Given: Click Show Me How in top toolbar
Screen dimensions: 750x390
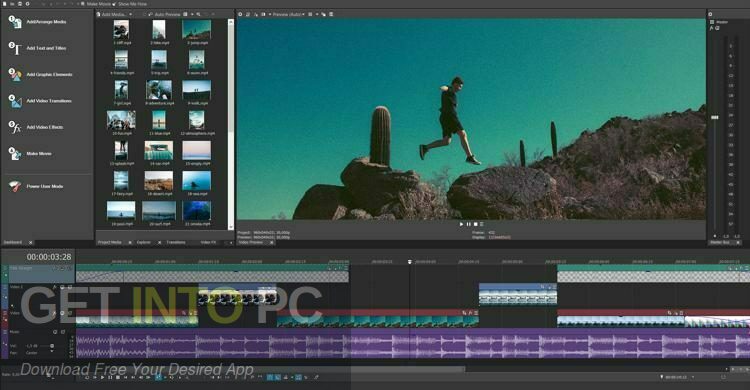Looking at the screenshot, I should click(129, 4).
